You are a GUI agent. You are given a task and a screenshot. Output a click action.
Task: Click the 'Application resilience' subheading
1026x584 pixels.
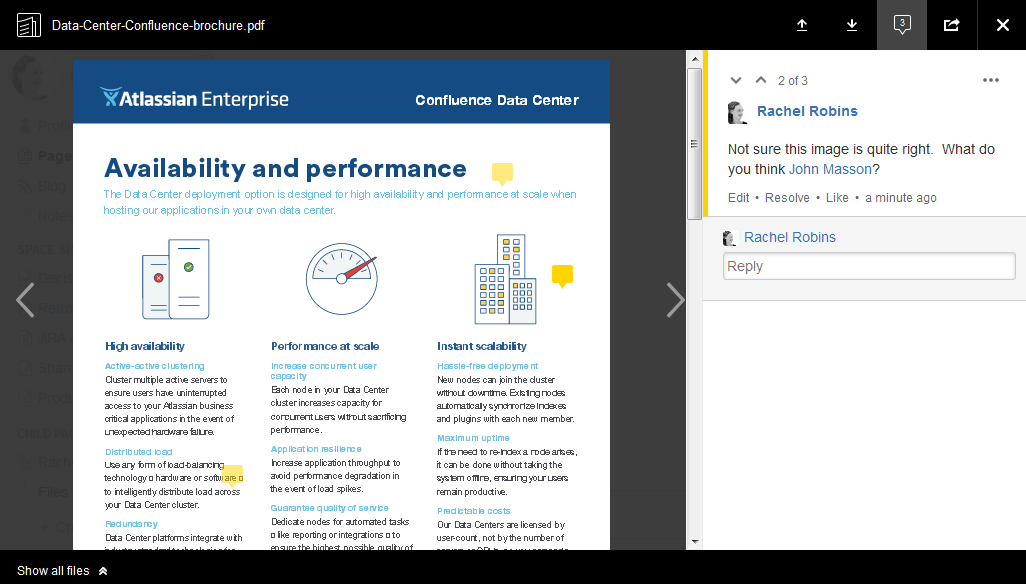coord(316,449)
